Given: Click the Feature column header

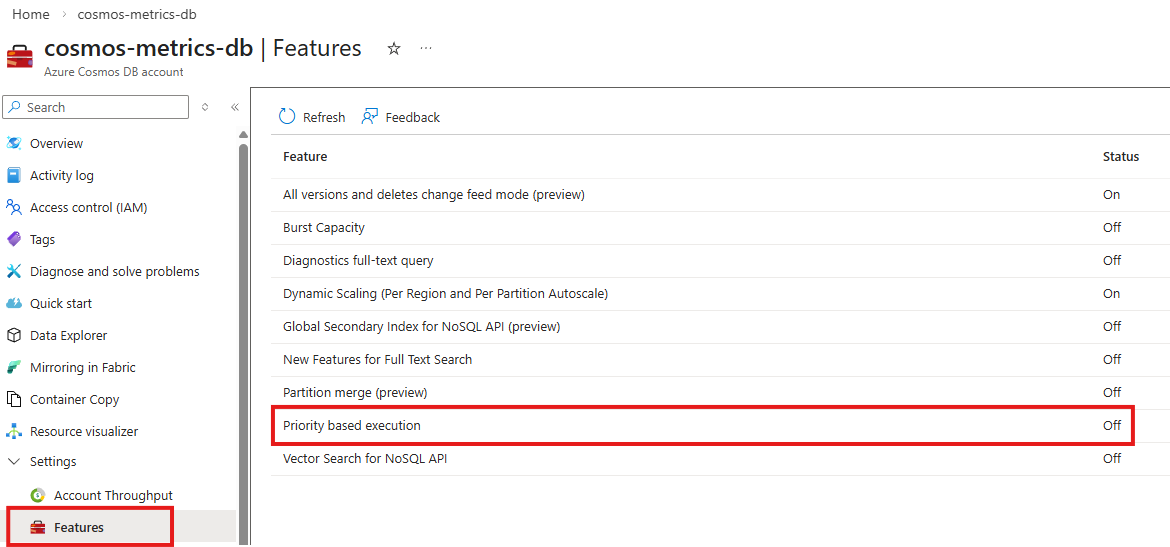Looking at the screenshot, I should (305, 157).
